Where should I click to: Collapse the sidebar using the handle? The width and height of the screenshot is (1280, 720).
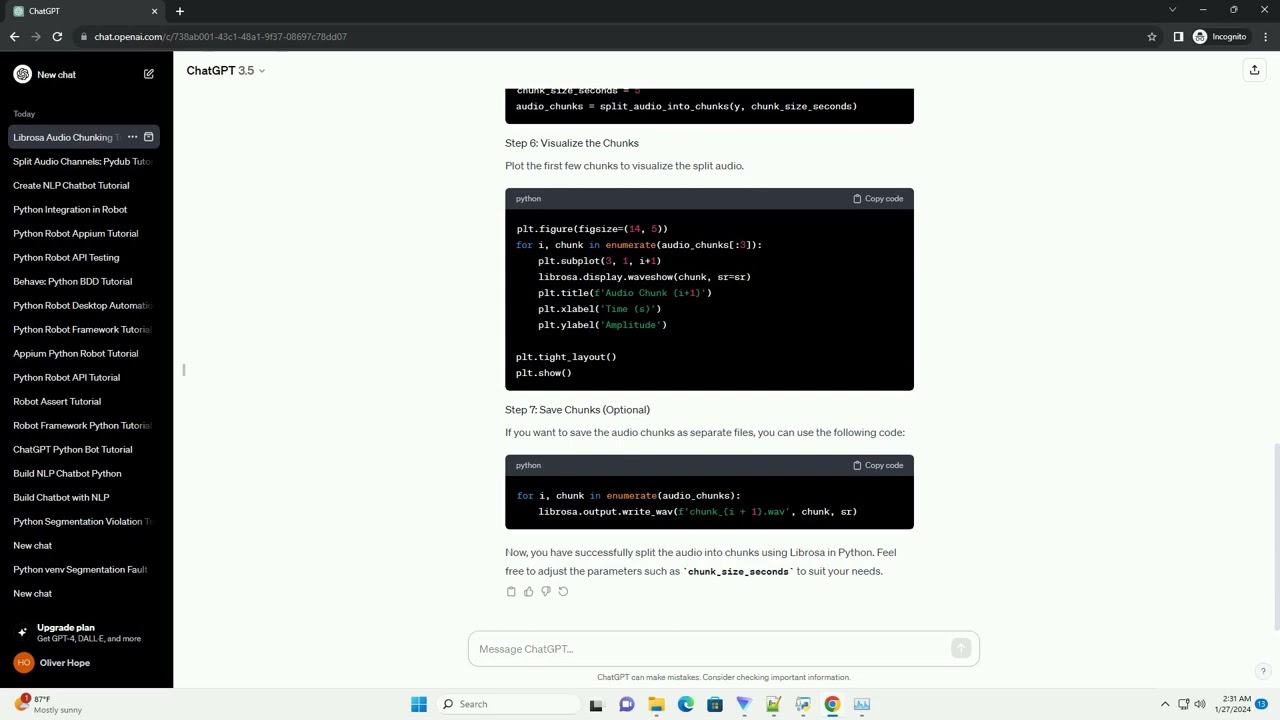(x=184, y=370)
